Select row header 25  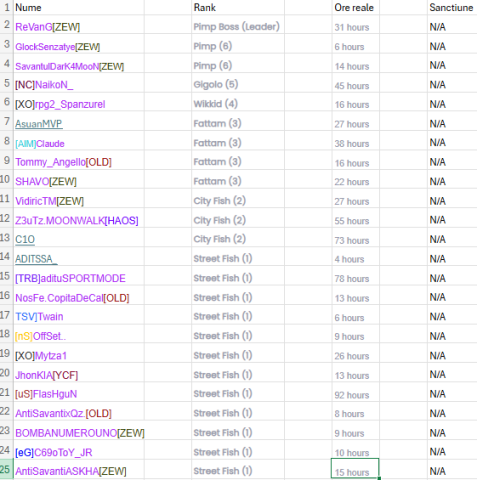[x=6, y=469]
